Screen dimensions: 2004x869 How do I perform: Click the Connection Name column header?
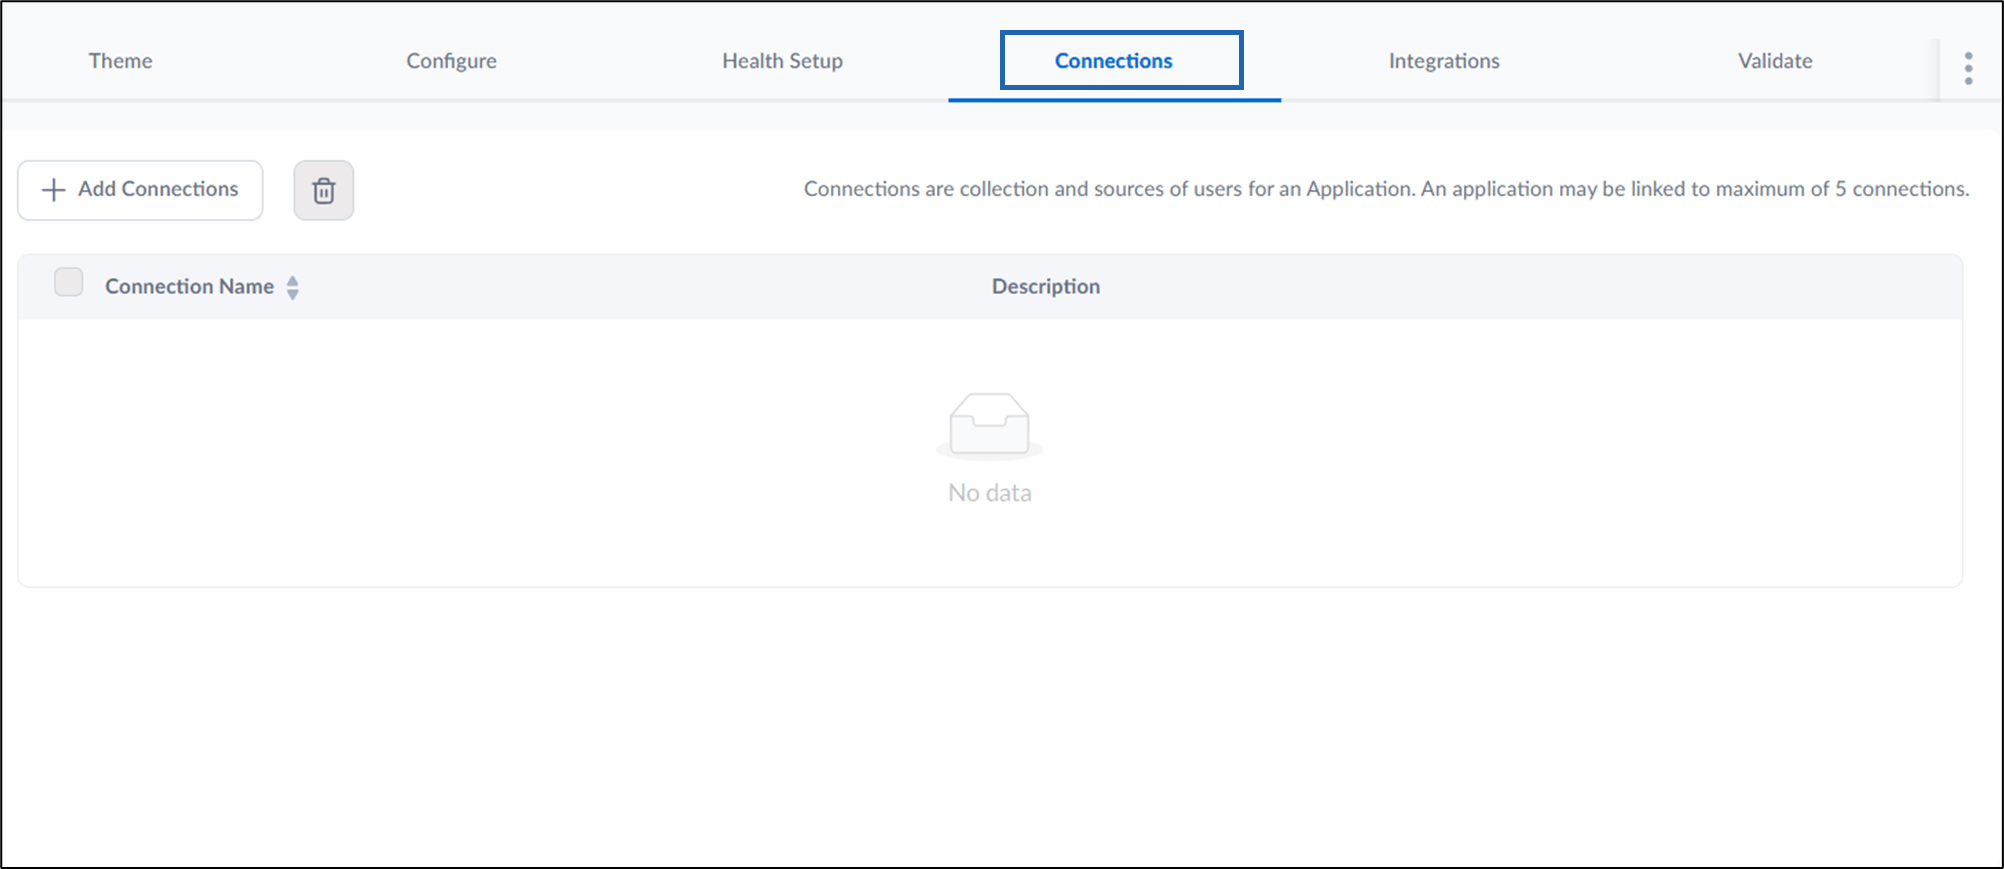pyautogui.click(x=189, y=287)
